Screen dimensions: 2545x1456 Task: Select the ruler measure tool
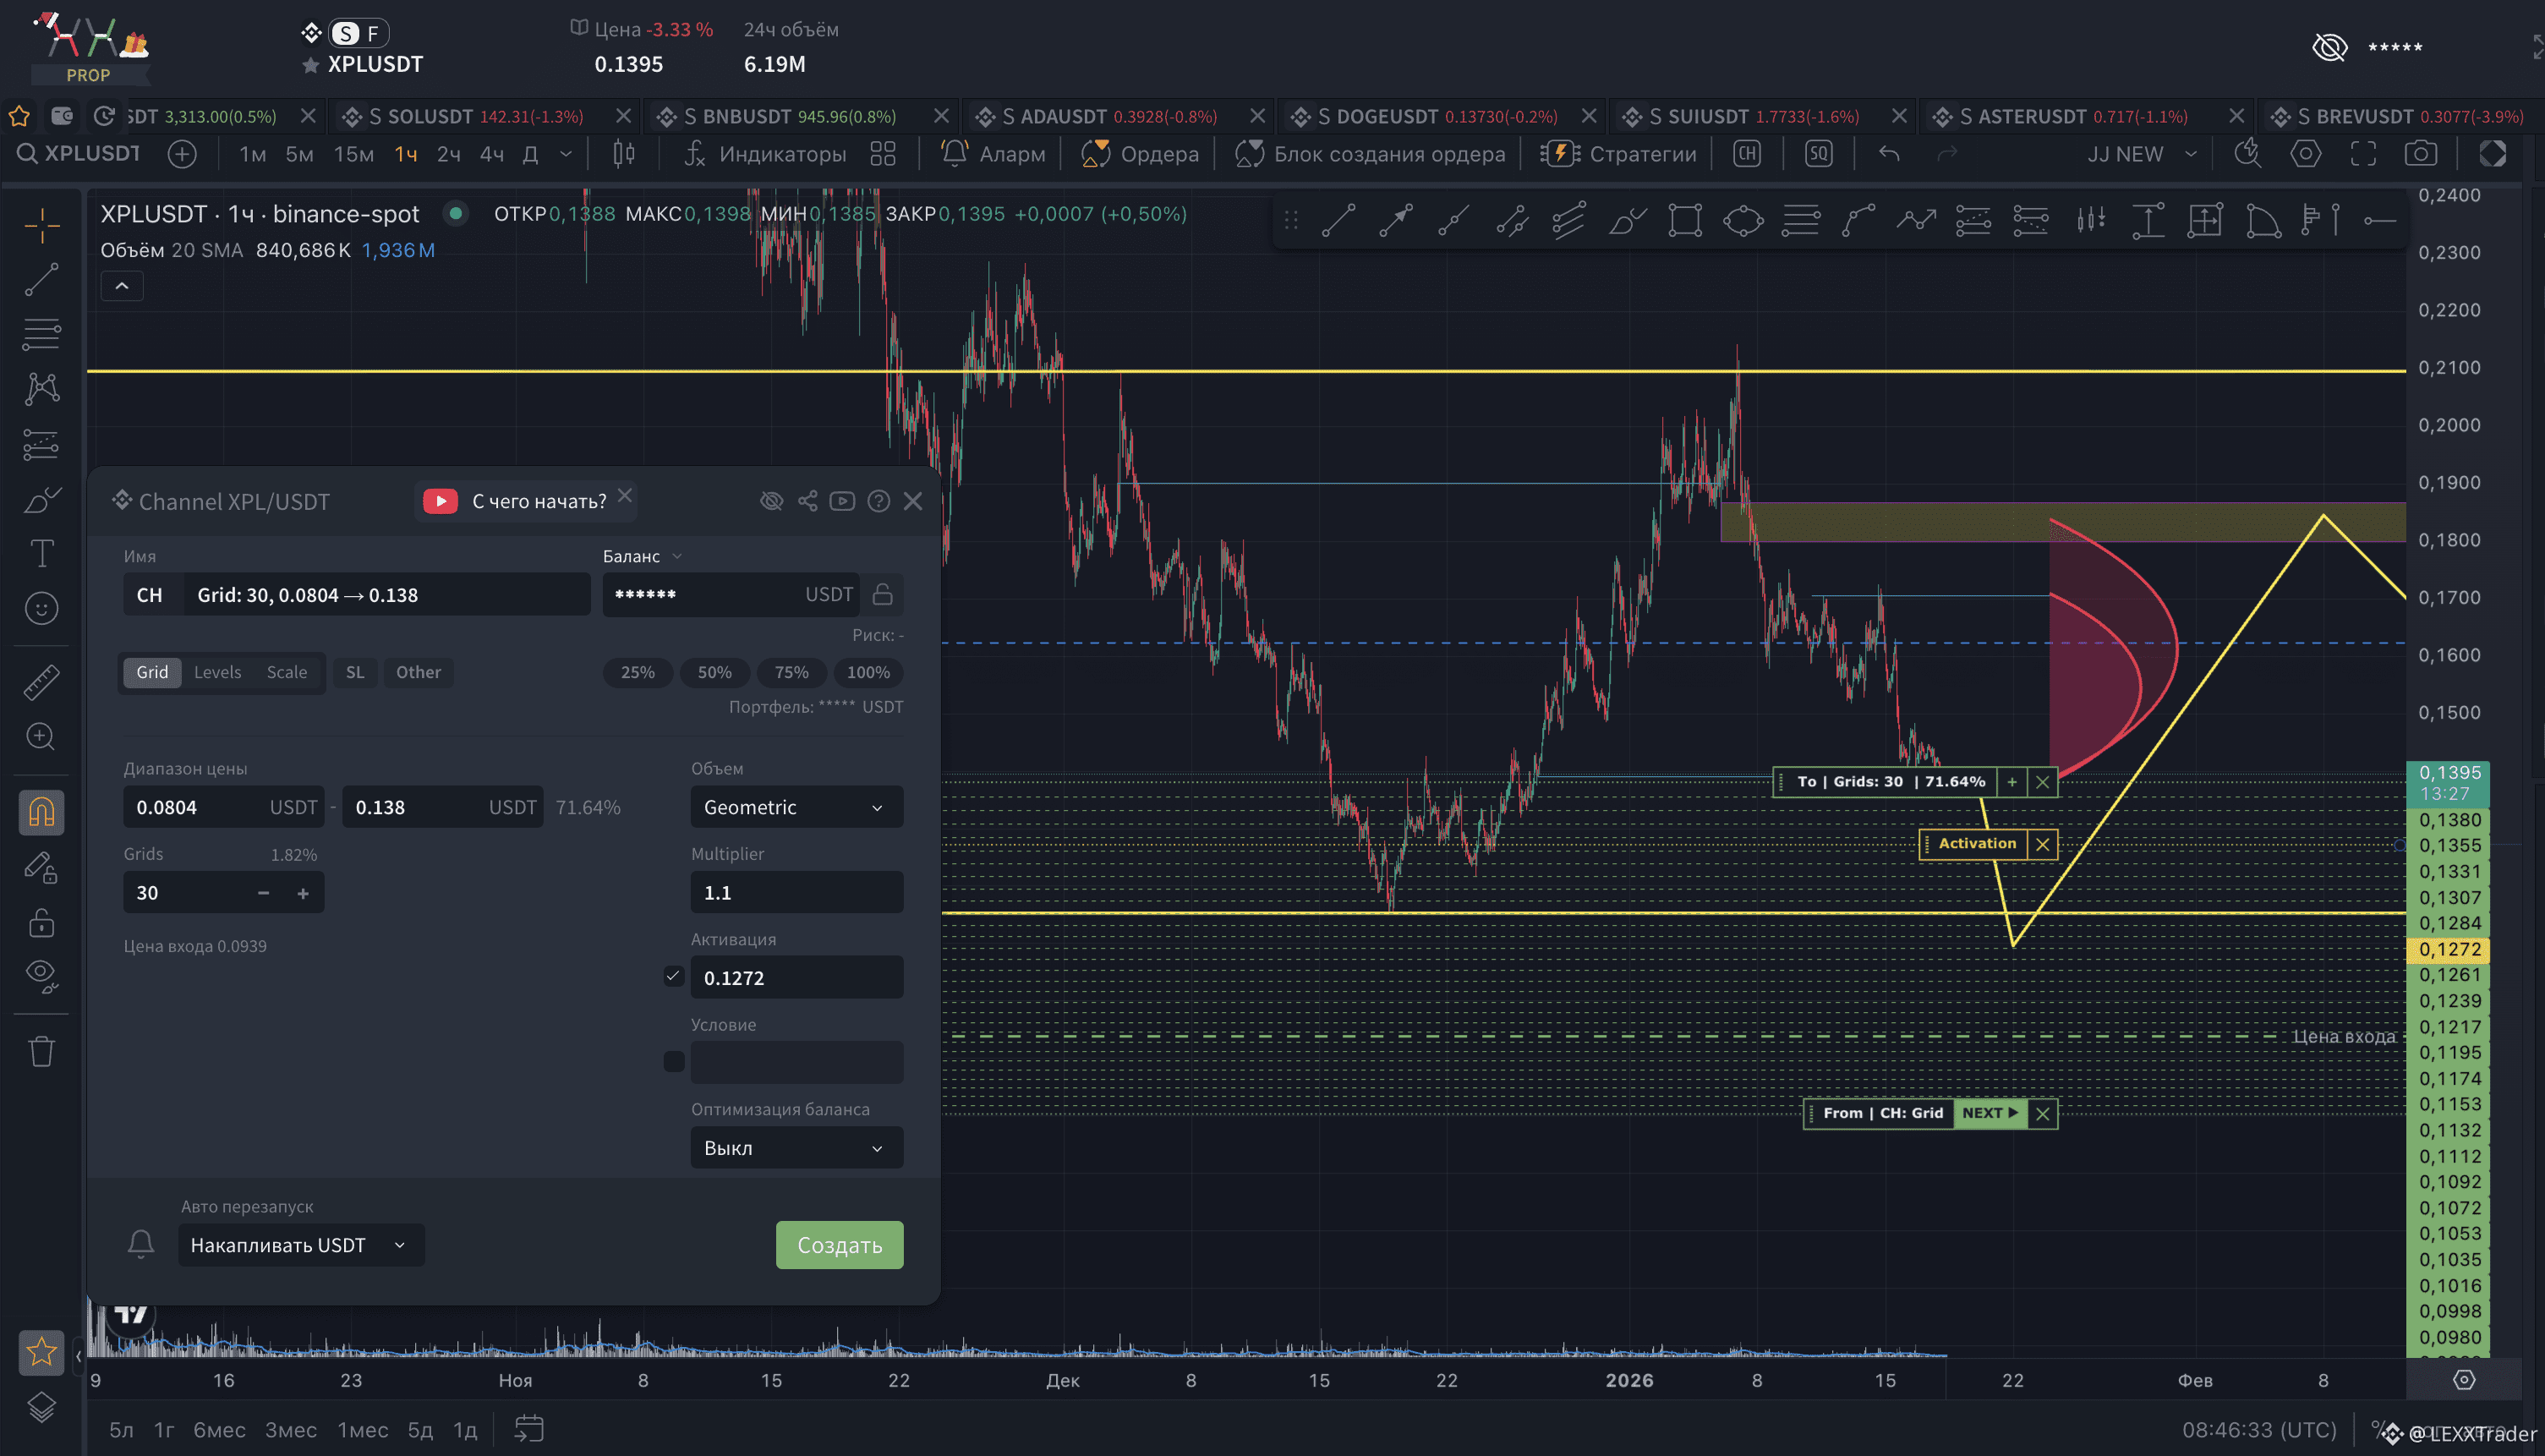[x=41, y=682]
